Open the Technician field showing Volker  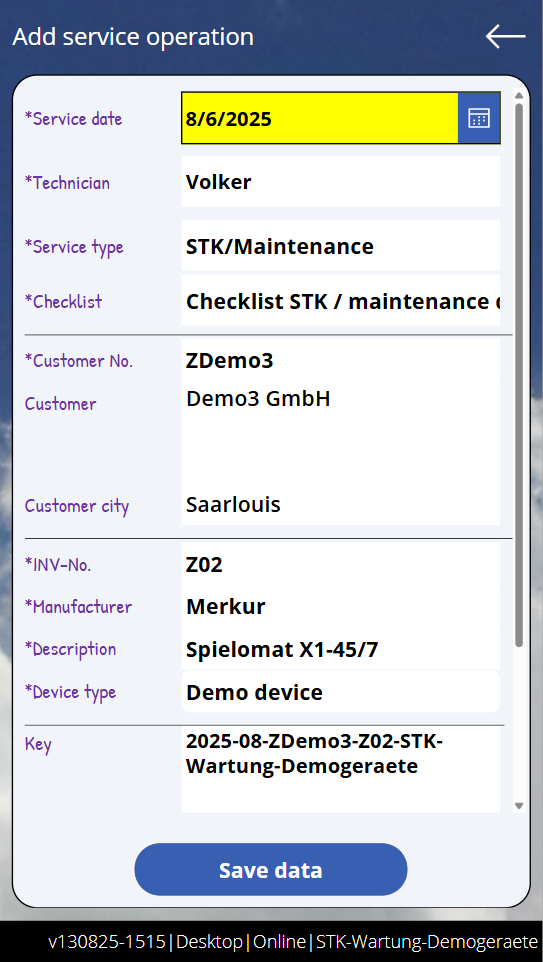click(x=341, y=182)
